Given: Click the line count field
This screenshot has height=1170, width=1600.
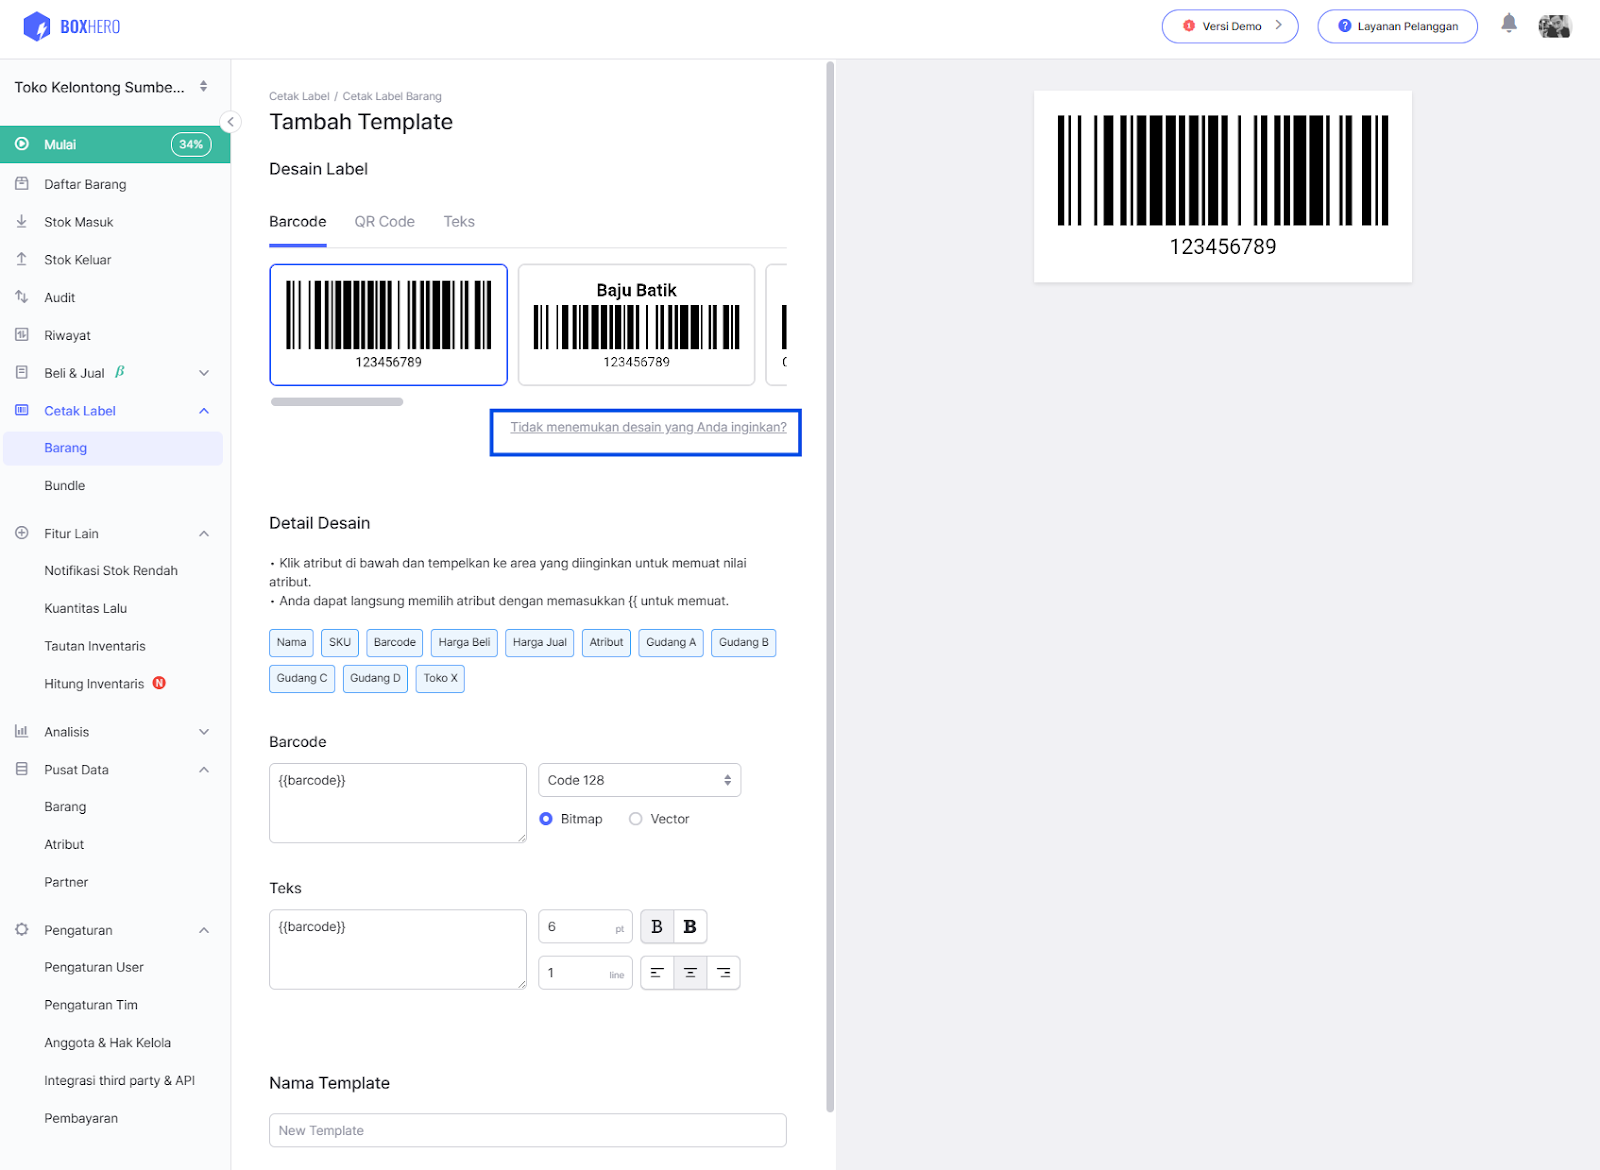Looking at the screenshot, I should [x=585, y=973].
